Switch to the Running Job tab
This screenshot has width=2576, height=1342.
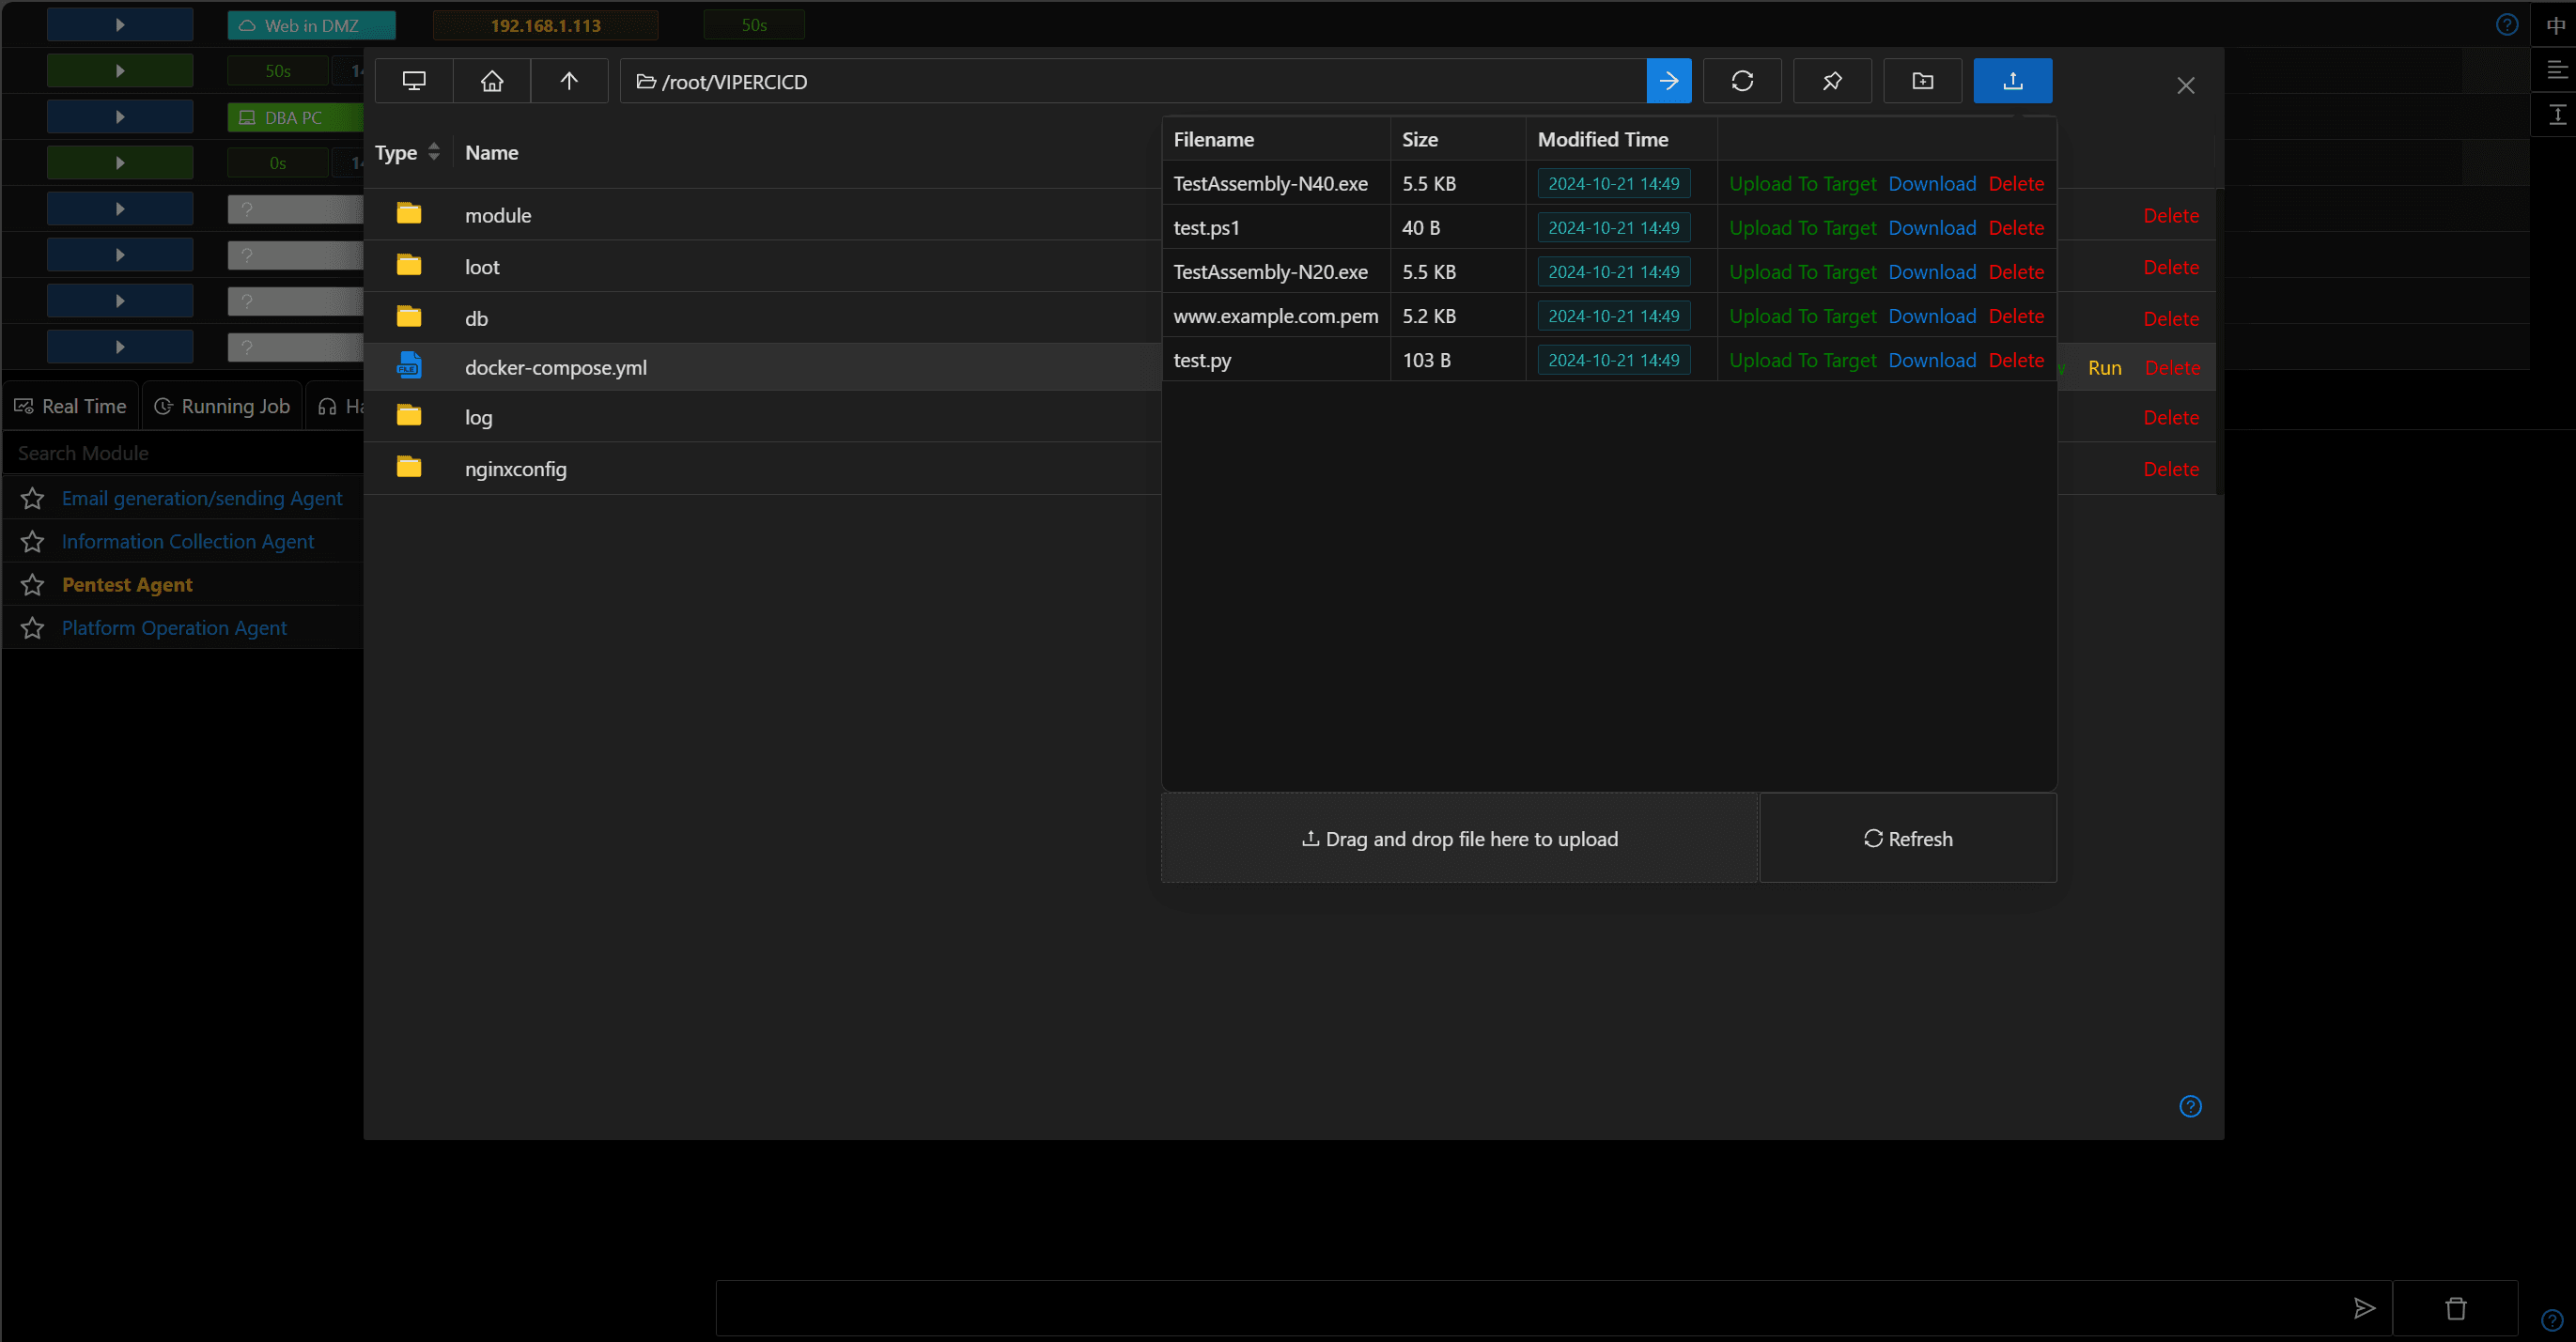point(222,406)
